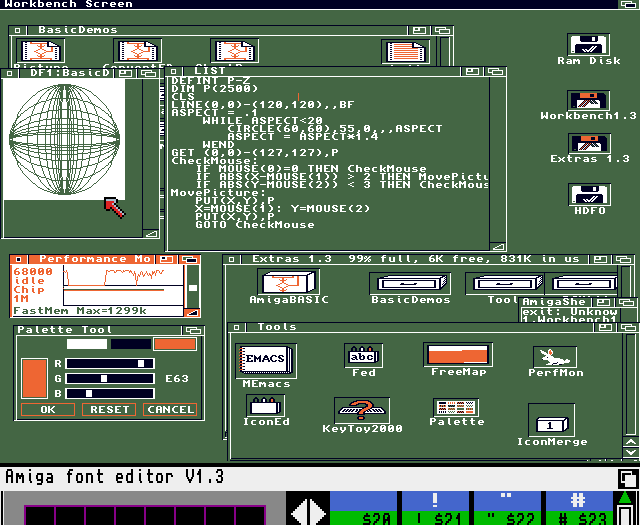The image size is (640, 525).
Task: Click the font editor screen depth gadget
Action: tap(627, 478)
